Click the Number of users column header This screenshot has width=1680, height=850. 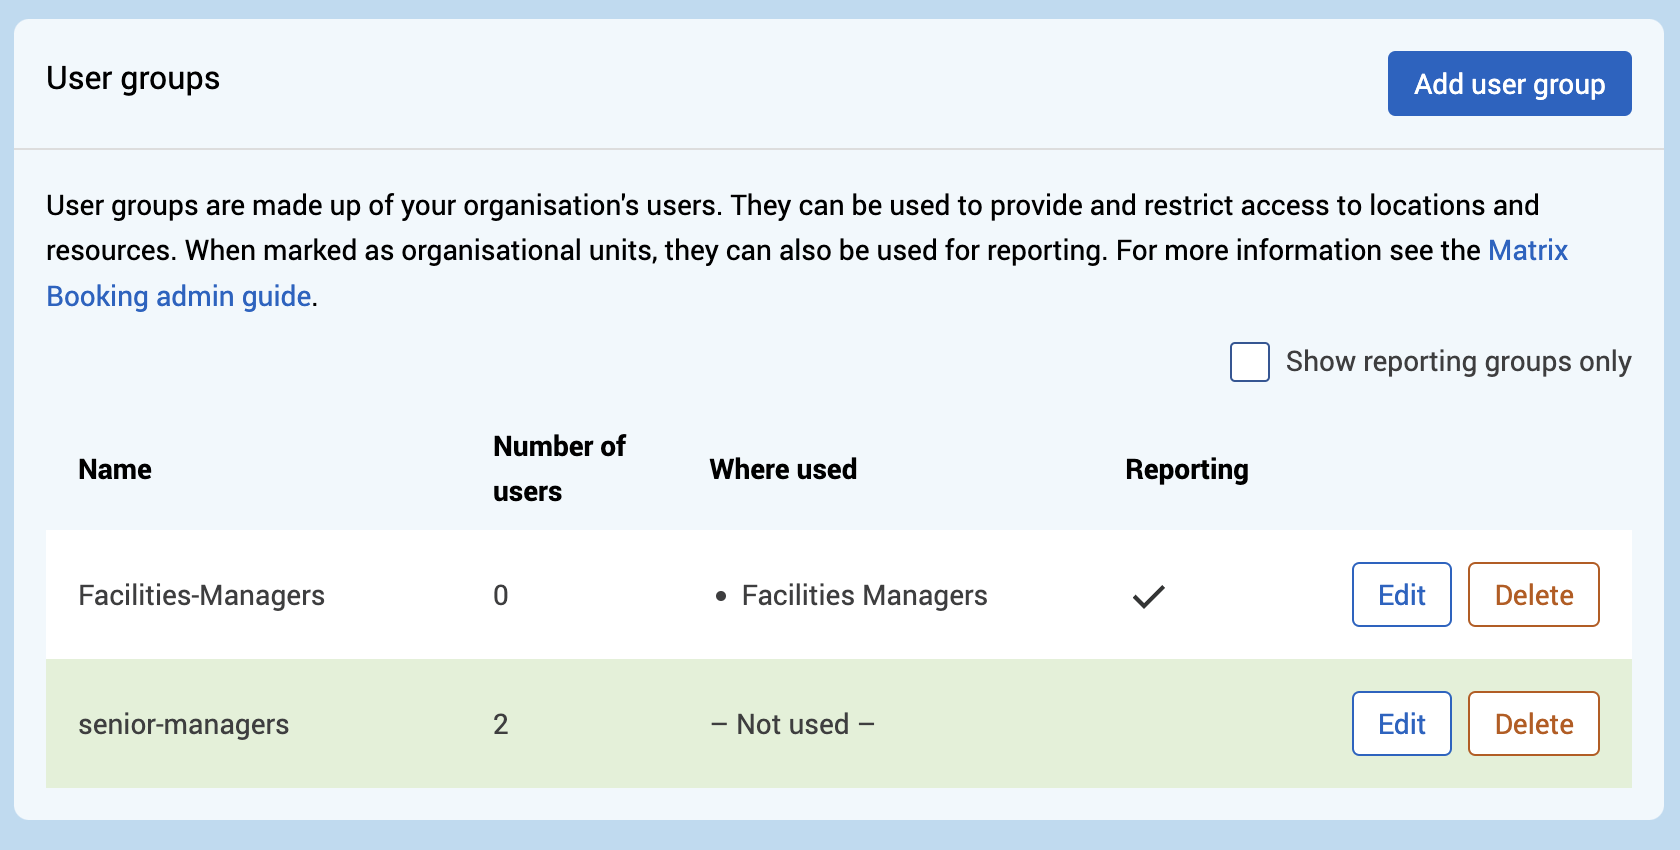[x=558, y=469]
